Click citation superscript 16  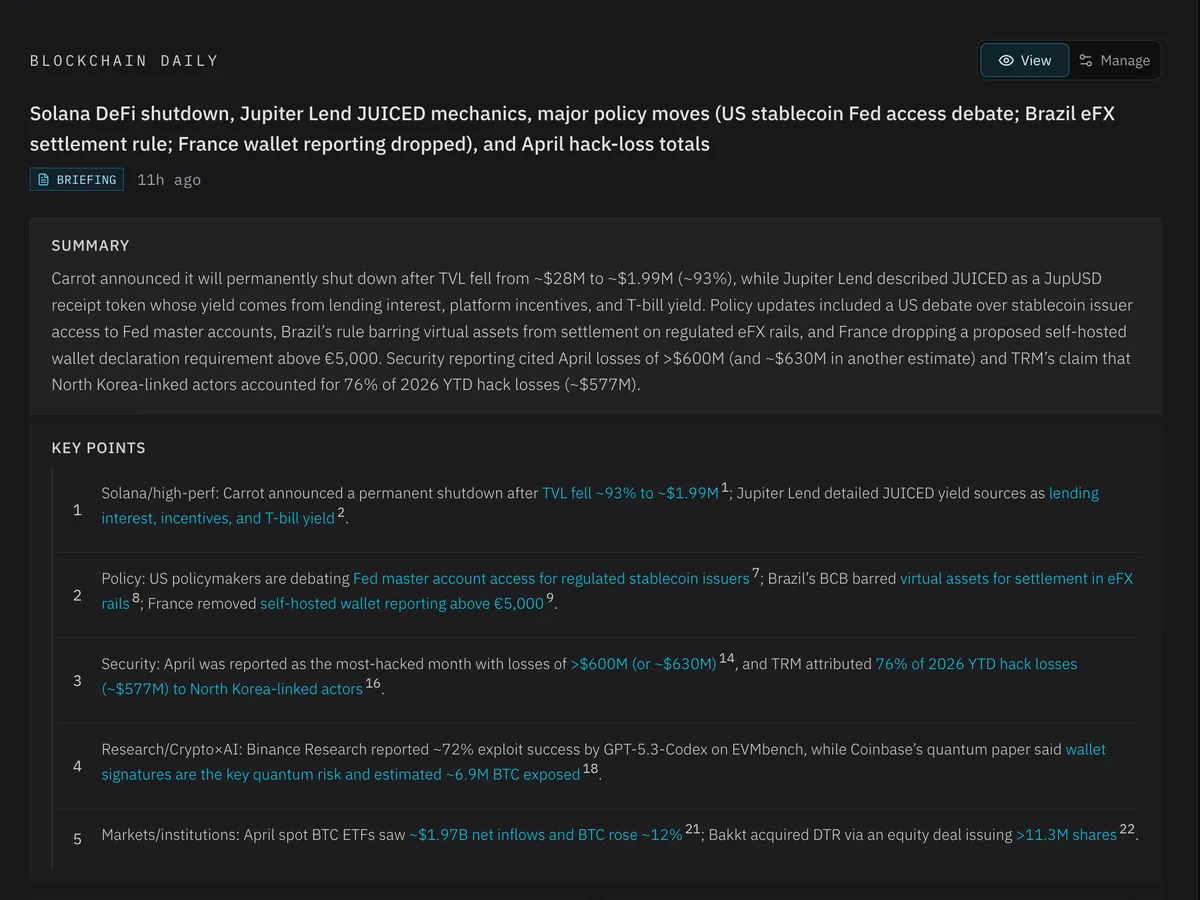point(373,682)
